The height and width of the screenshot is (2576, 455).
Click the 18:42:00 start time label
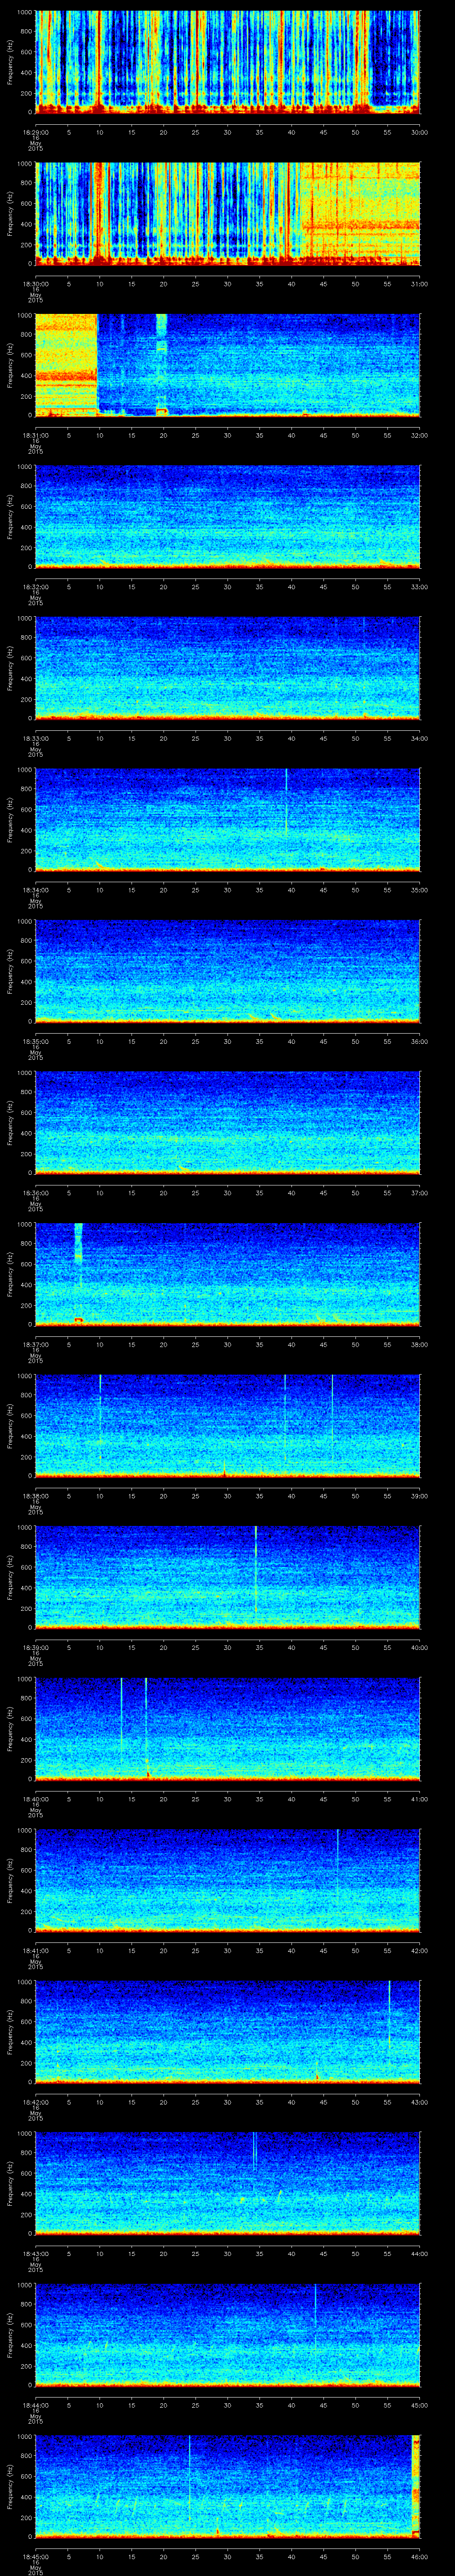tap(35, 2102)
